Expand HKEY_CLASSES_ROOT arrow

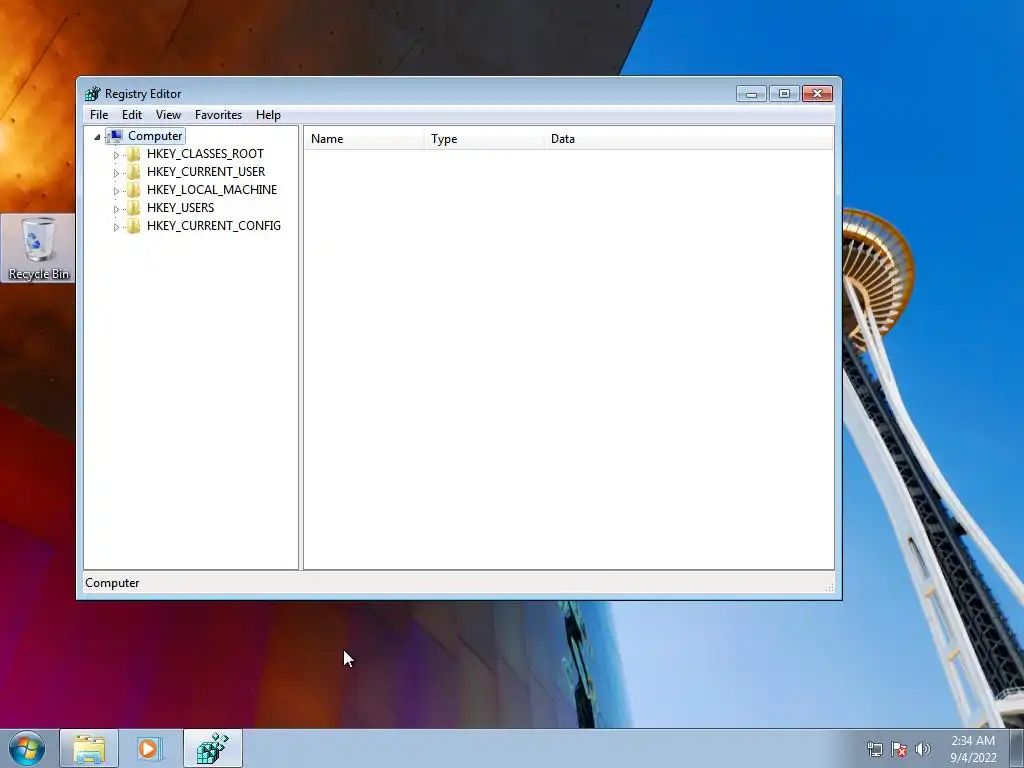point(116,155)
